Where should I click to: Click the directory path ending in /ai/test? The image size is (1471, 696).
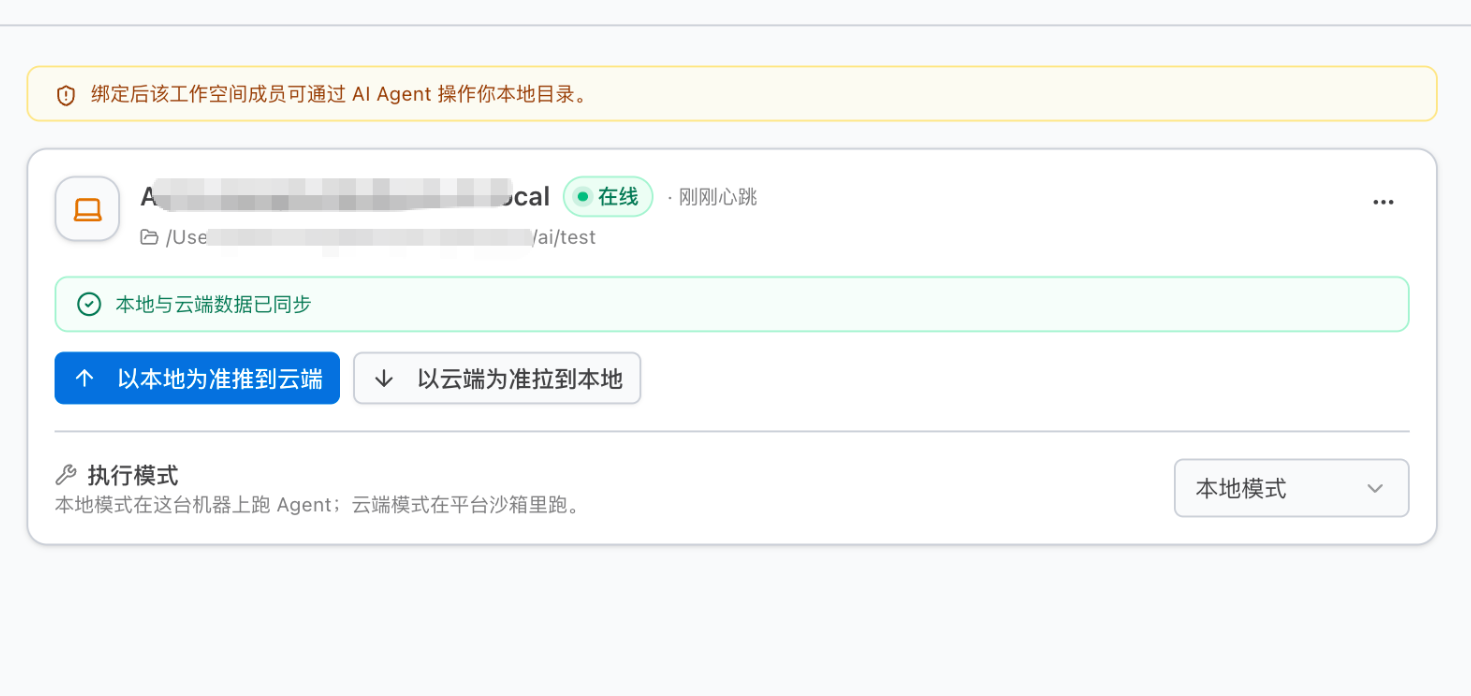380,237
